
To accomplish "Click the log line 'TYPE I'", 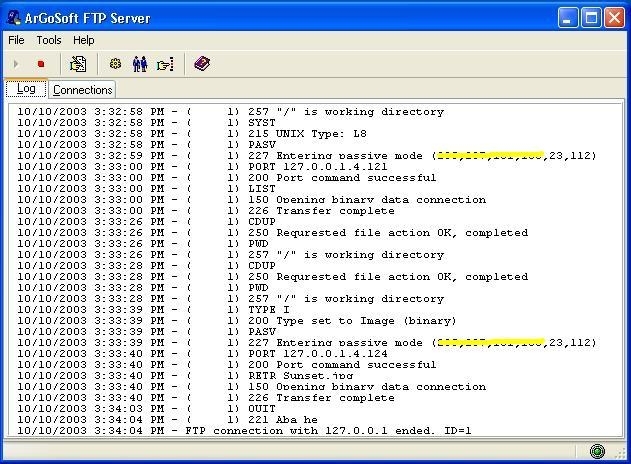I will click(x=153, y=310).
